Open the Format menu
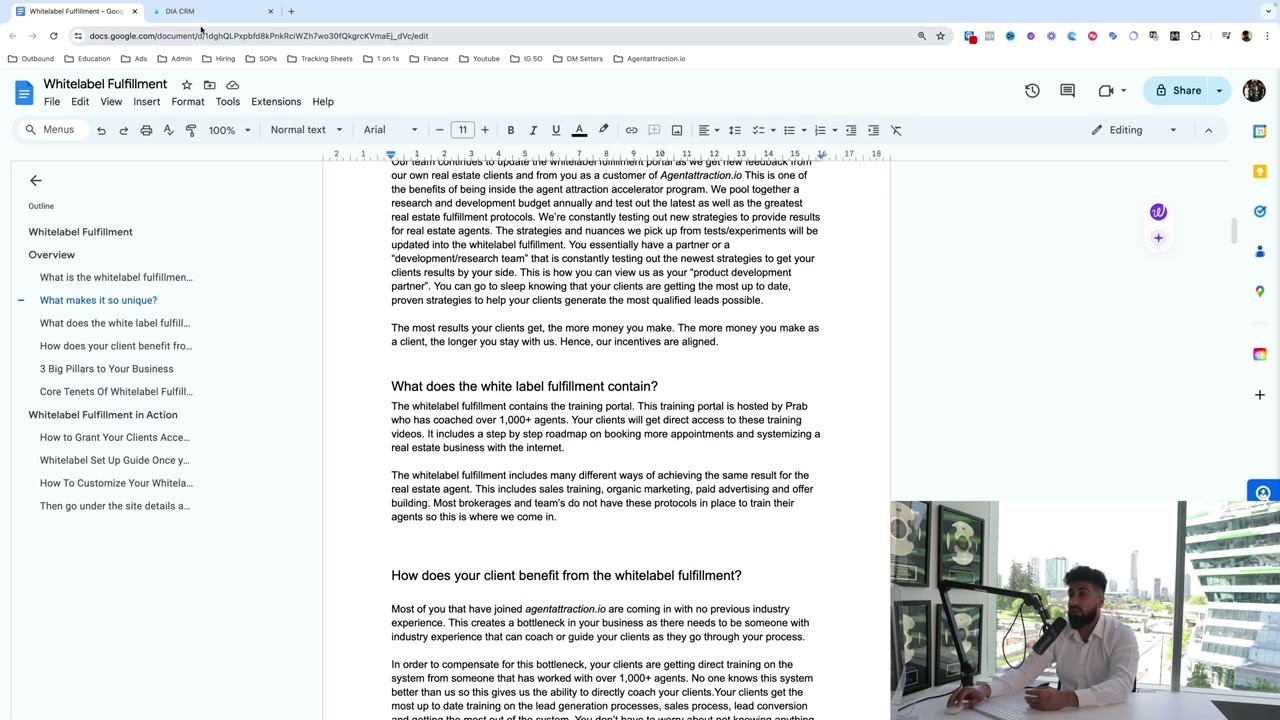The width and height of the screenshot is (1280, 720). [187, 101]
